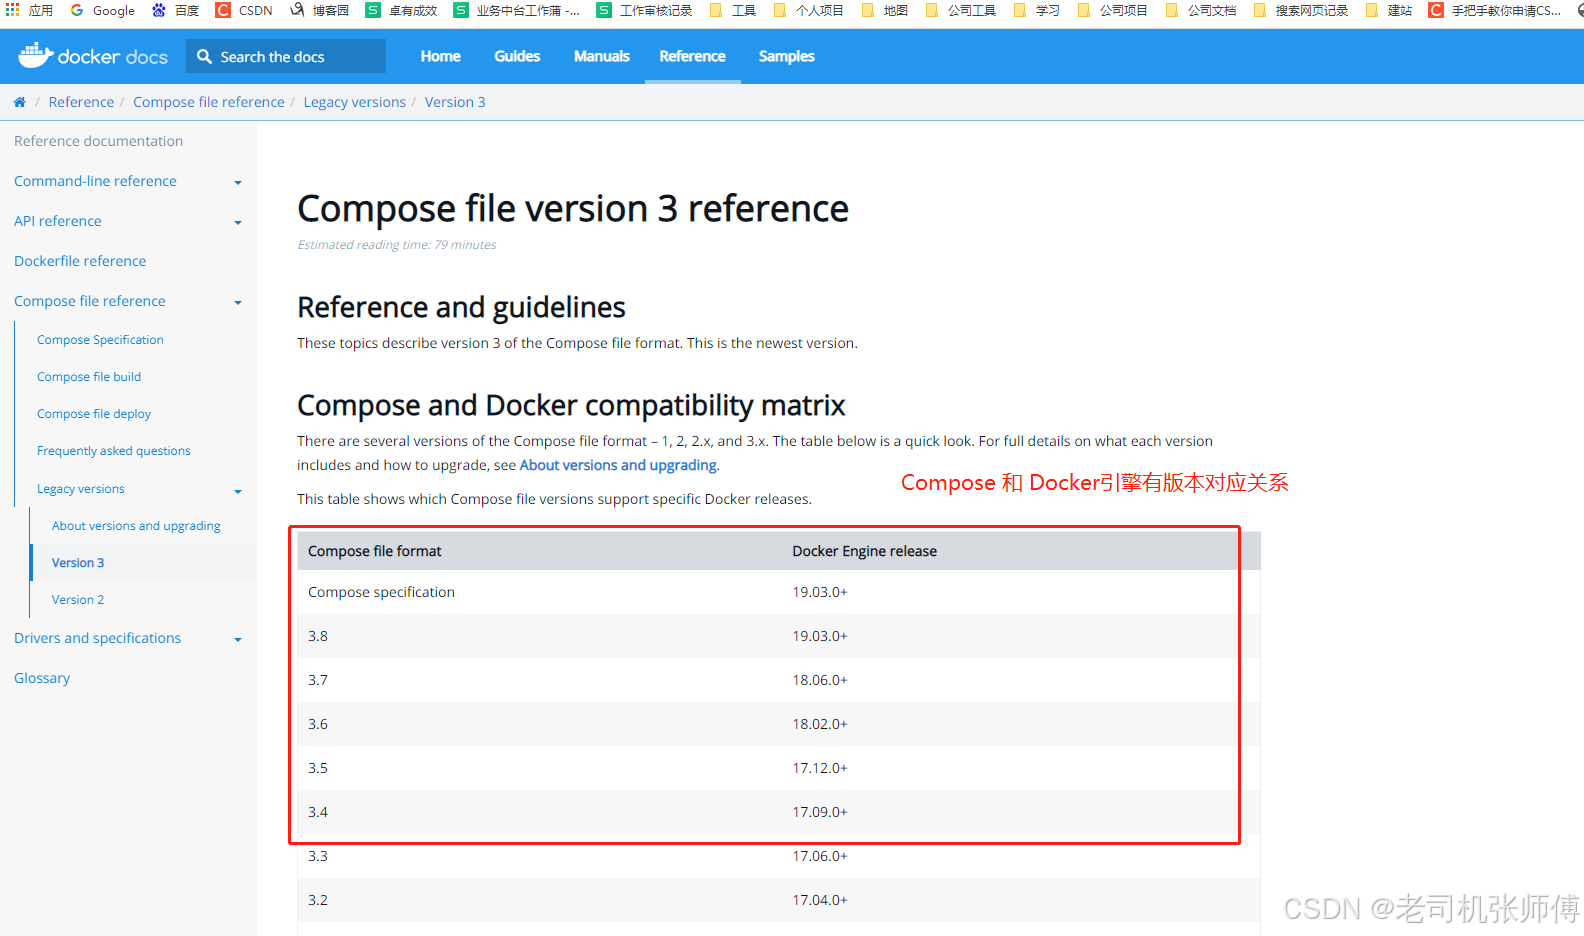Expand the Command-line reference caret
This screenshot has height=936, width=1584.
pyautogui.click(x=238, y=182)
